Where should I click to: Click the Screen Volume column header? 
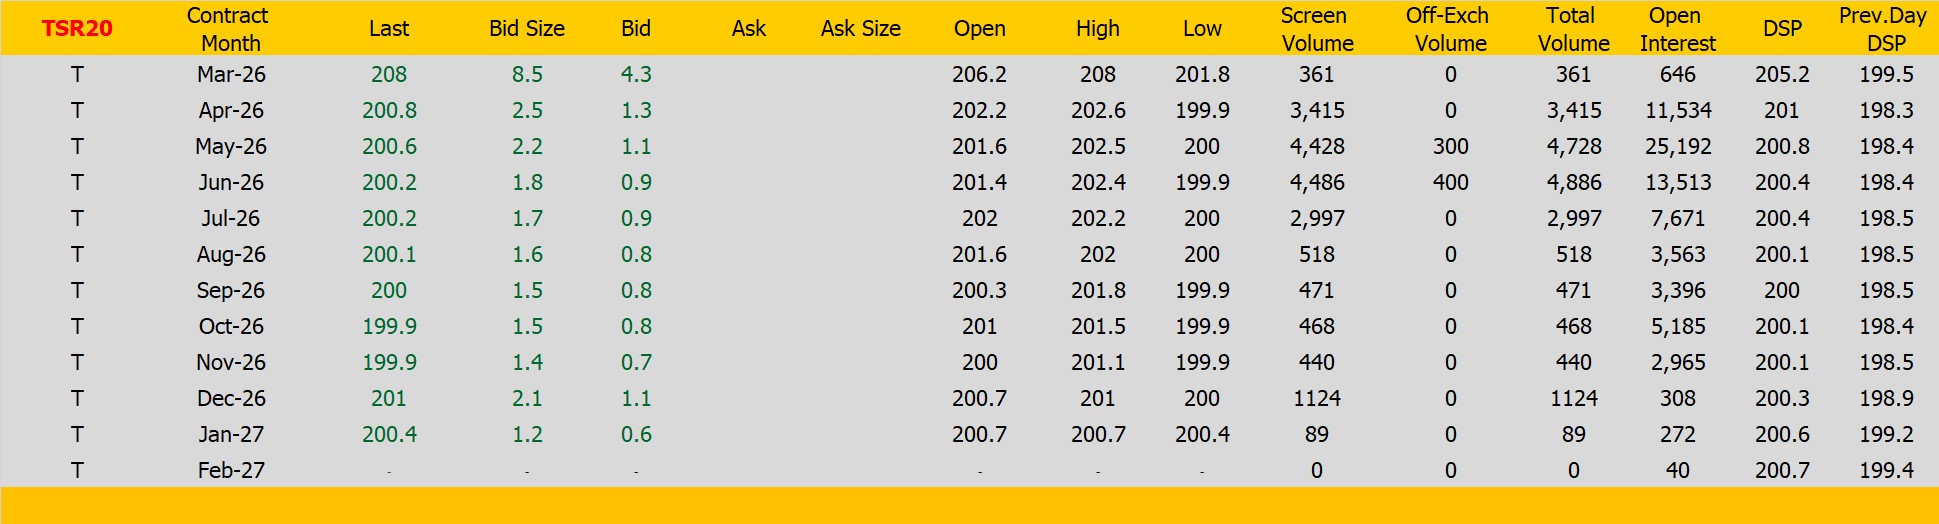(x=1316, y=29)
